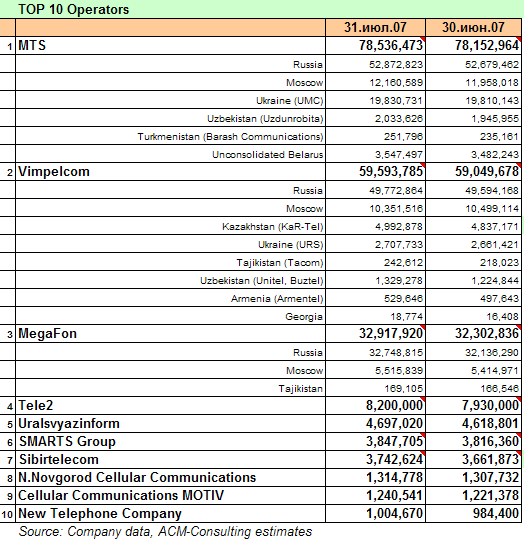This screenshot has height=544, width=524.
Task: Click the red comment marker on Sibirtelecom 3,742,624
Action: click(x=423, y=453)
